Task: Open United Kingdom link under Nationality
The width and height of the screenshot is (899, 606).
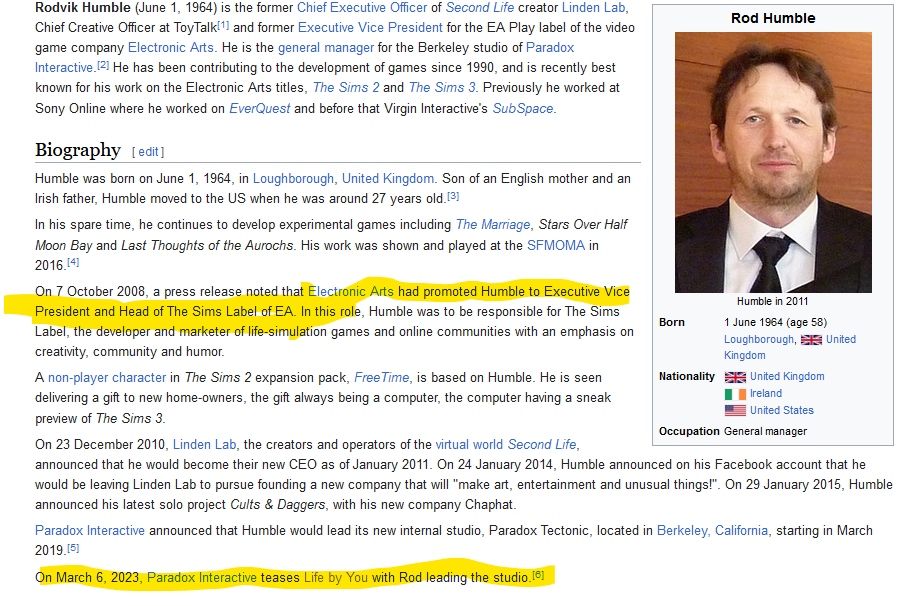Action: (x=787, y=377)
